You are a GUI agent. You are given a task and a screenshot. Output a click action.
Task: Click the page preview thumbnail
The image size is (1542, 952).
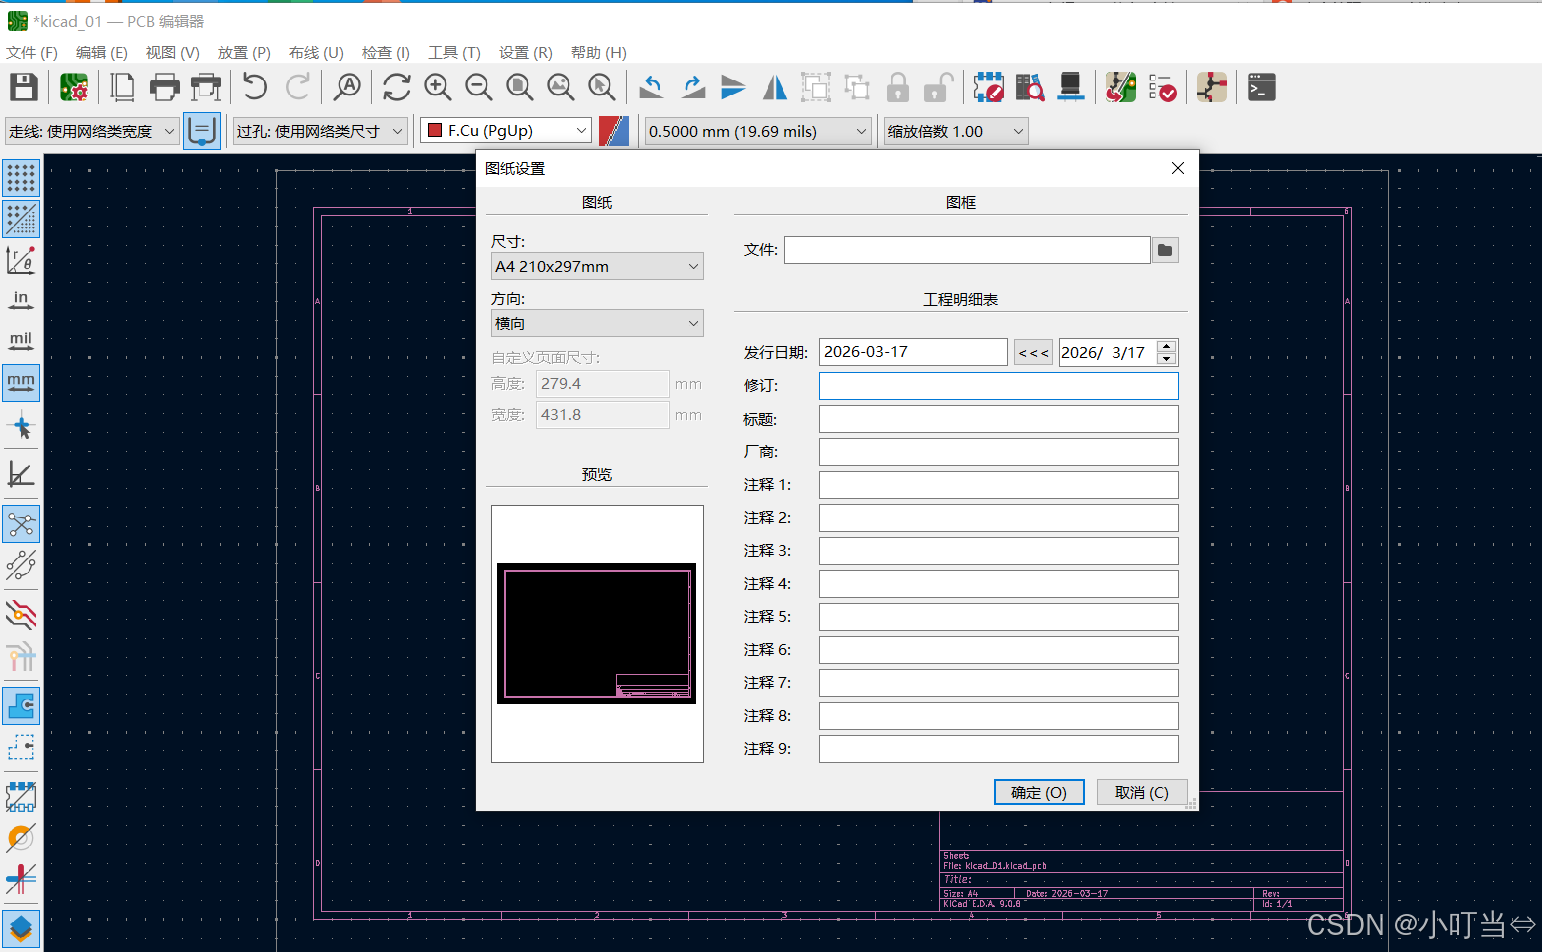point(597,633)
